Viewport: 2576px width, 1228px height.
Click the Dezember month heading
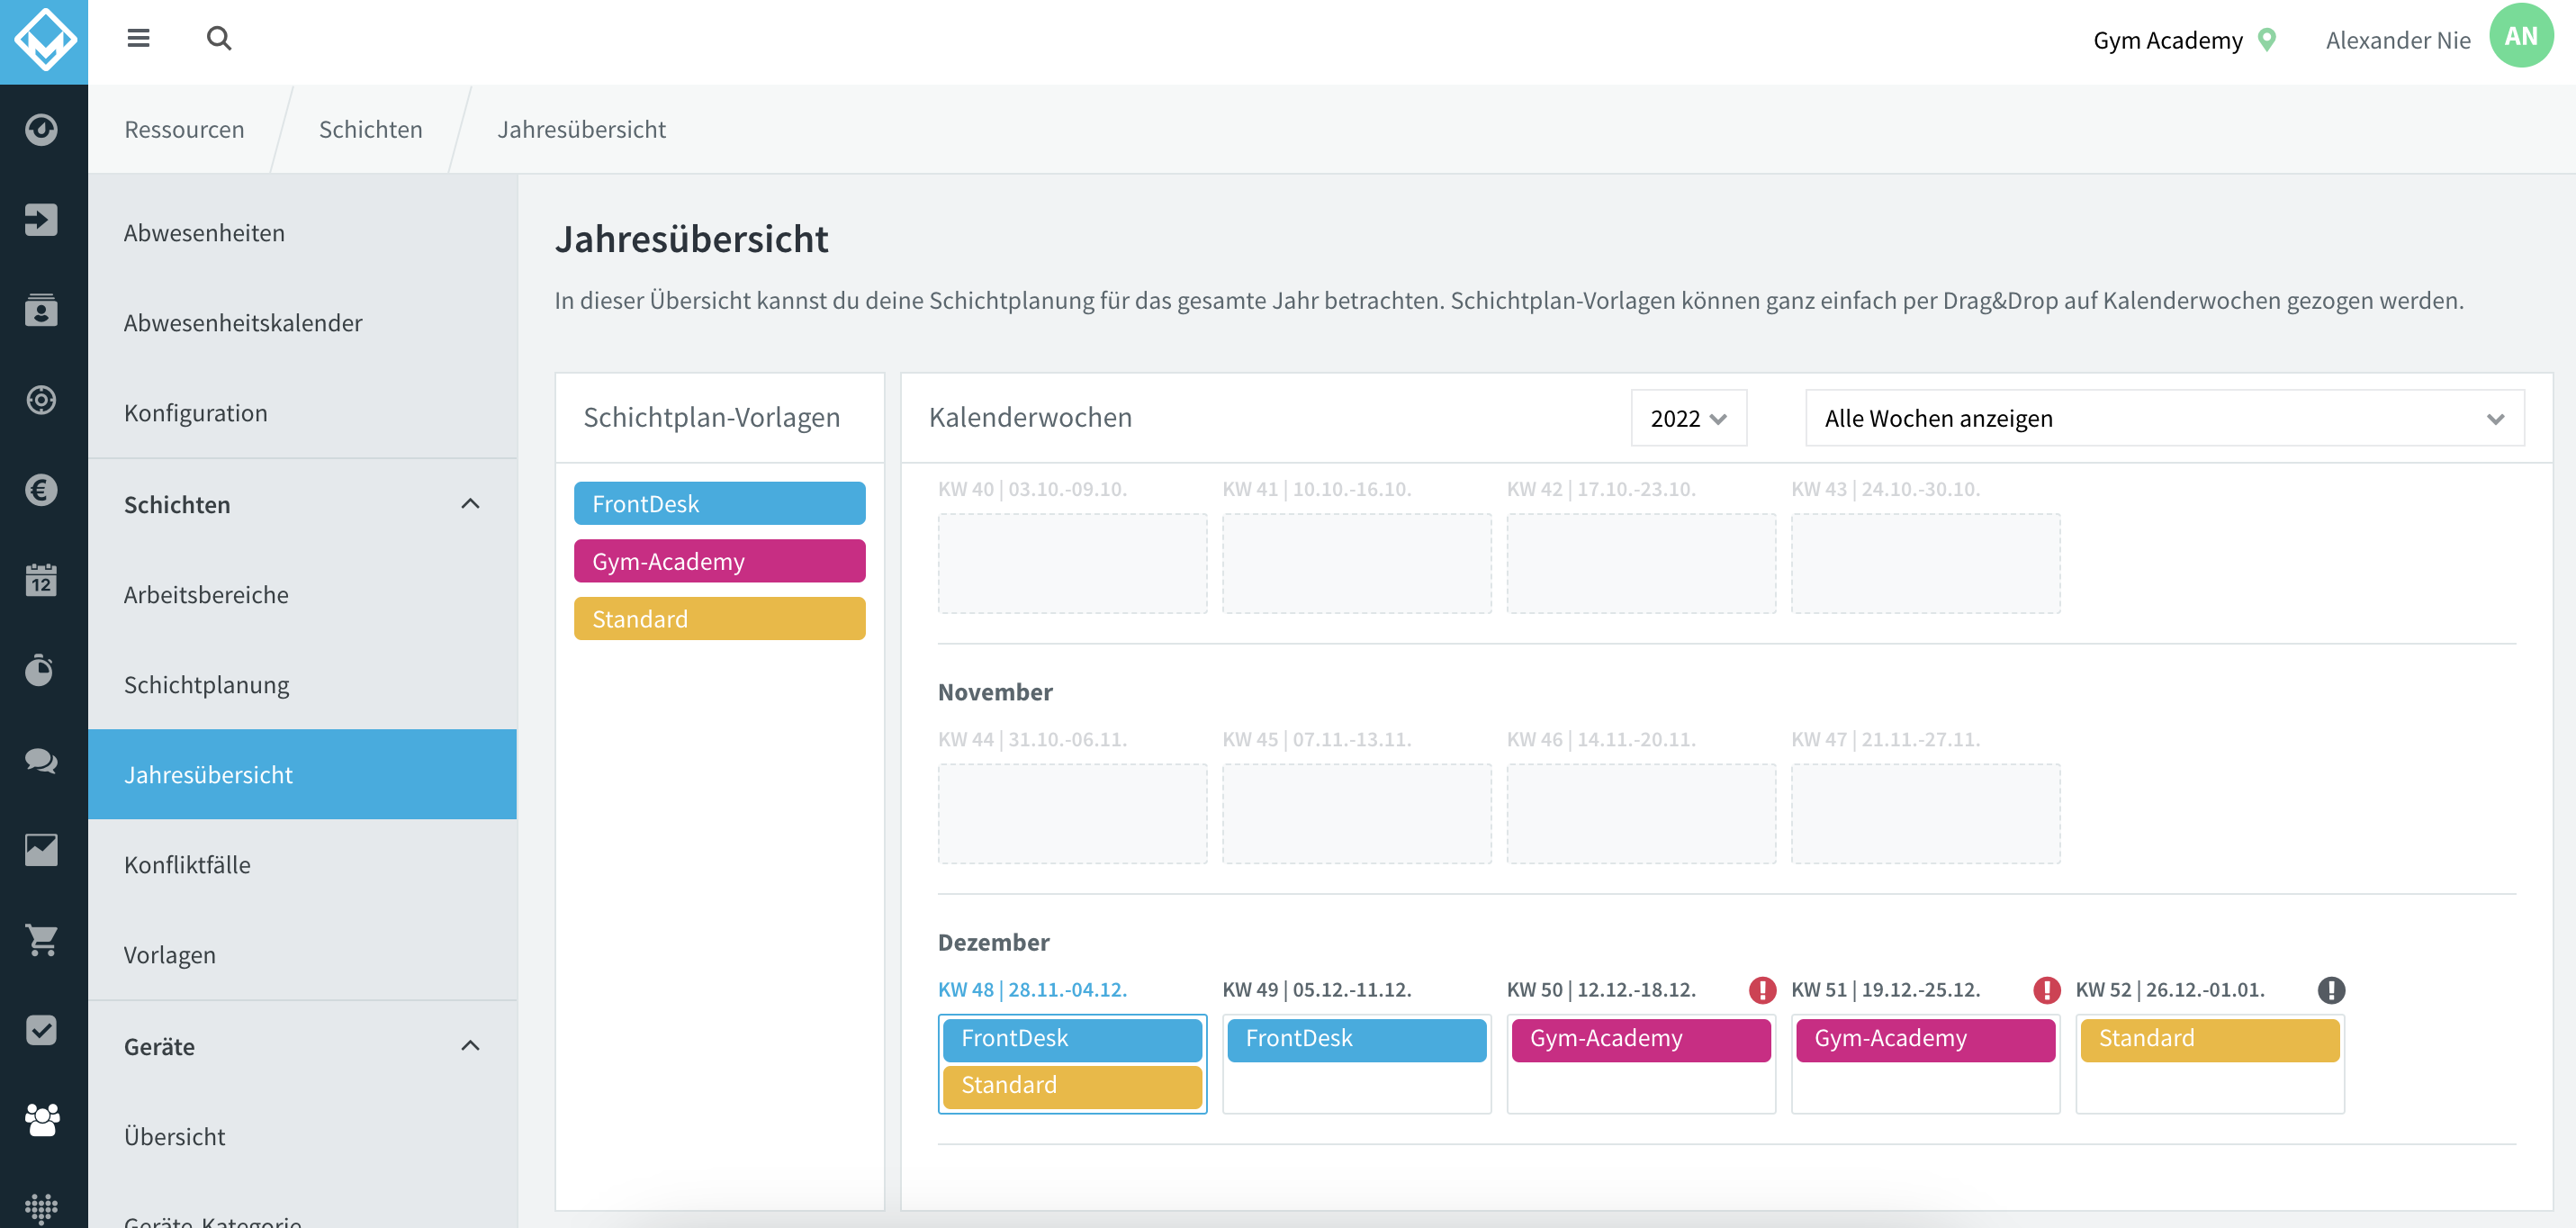click(x=993, y=942)
